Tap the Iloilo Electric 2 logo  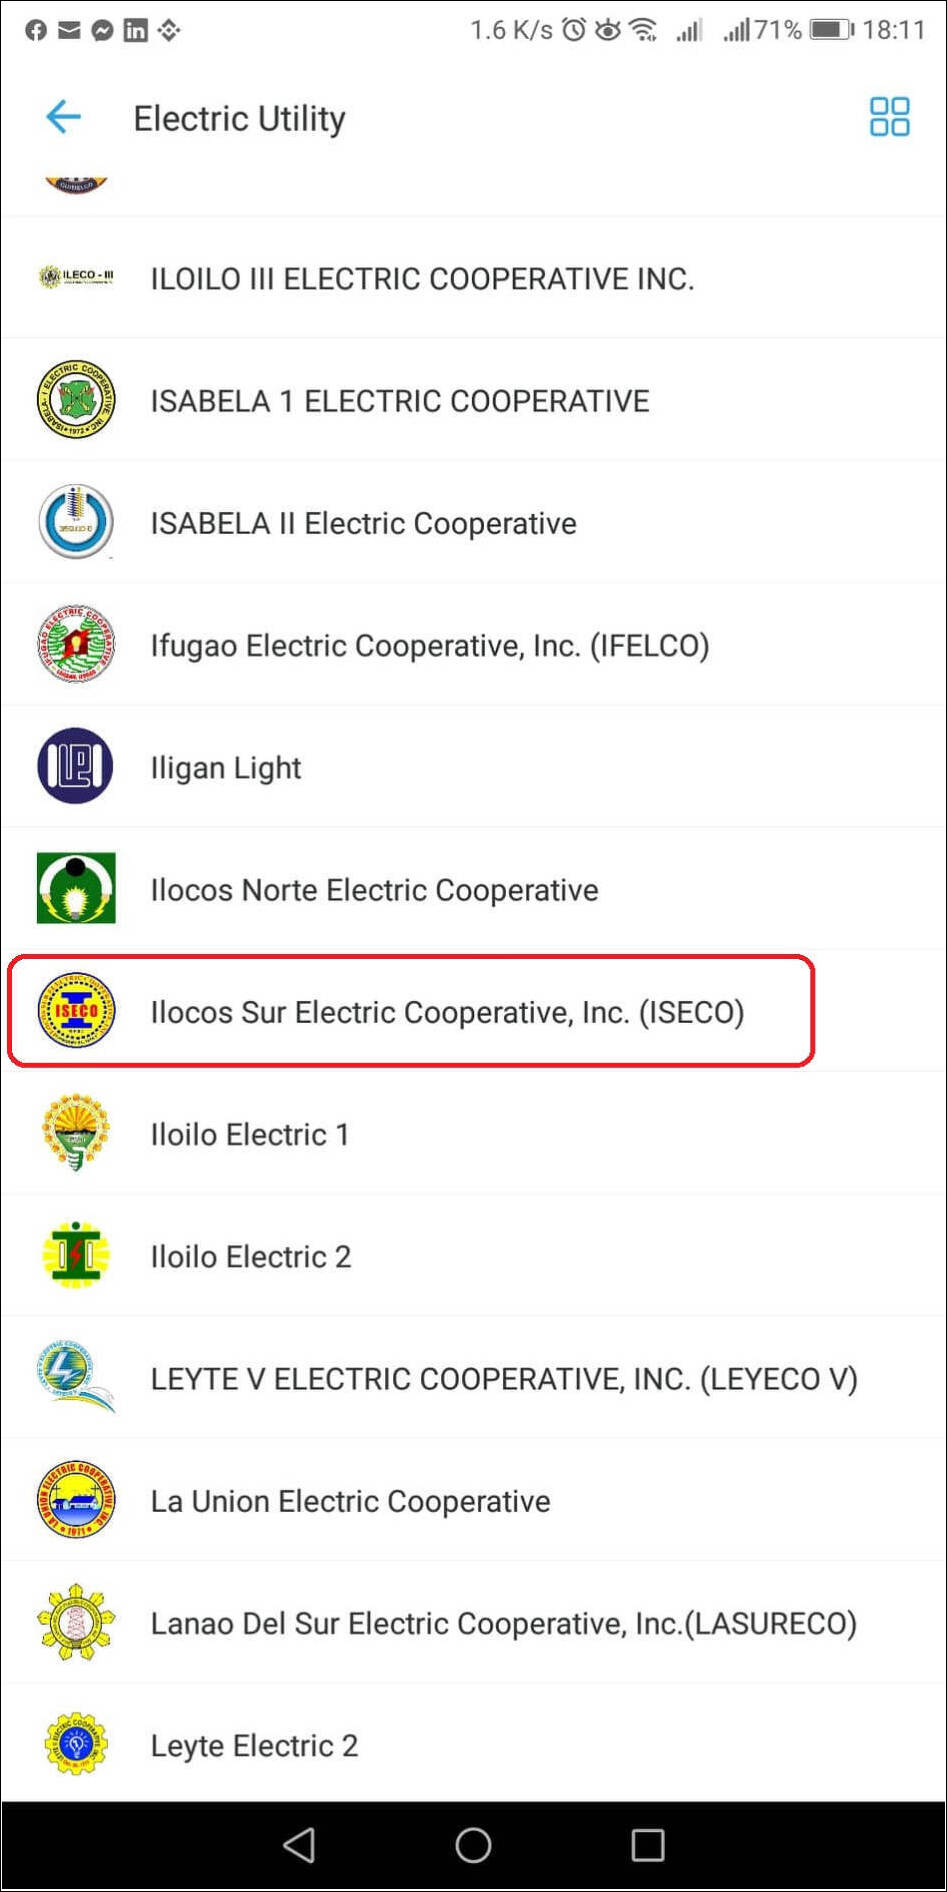76,1255
